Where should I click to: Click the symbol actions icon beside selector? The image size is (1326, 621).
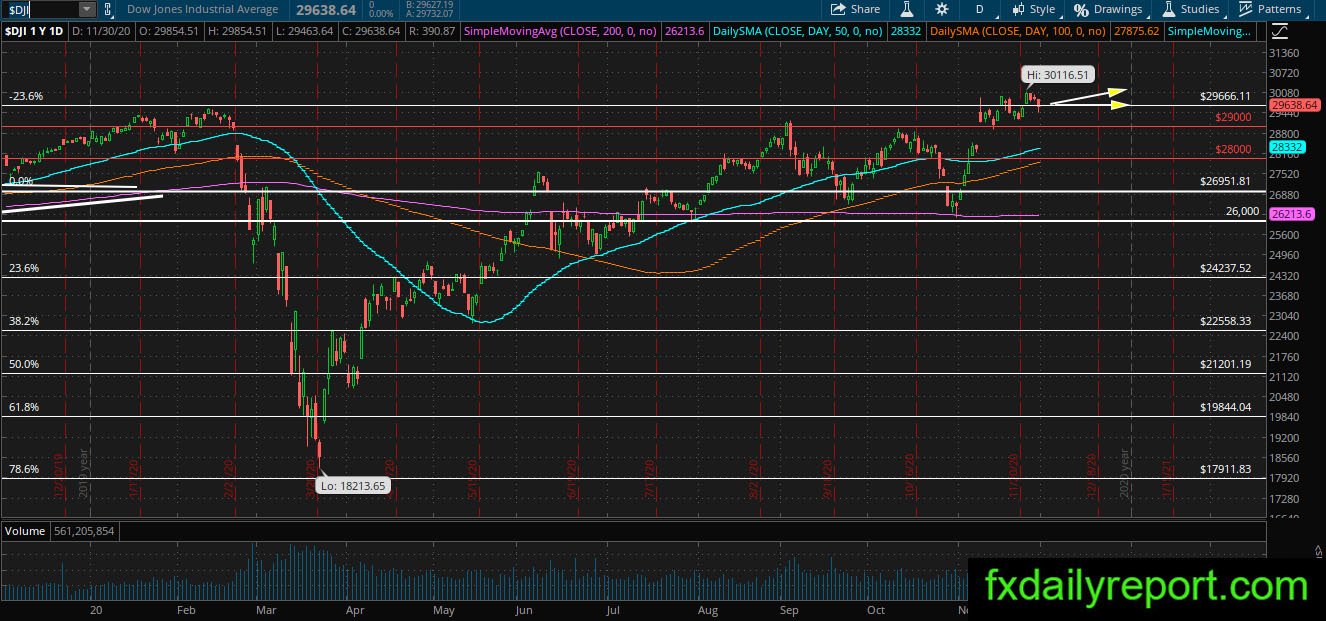point(106,9)
